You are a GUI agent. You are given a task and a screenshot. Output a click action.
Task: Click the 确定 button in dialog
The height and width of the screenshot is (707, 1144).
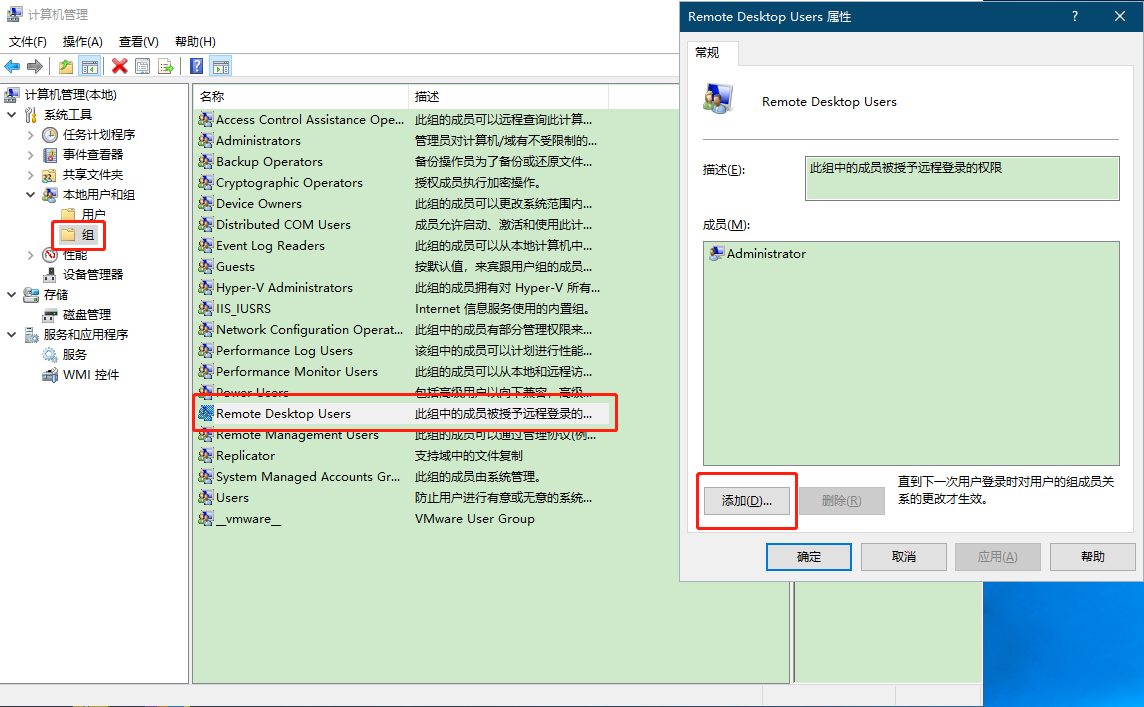(x=808, y=557)
